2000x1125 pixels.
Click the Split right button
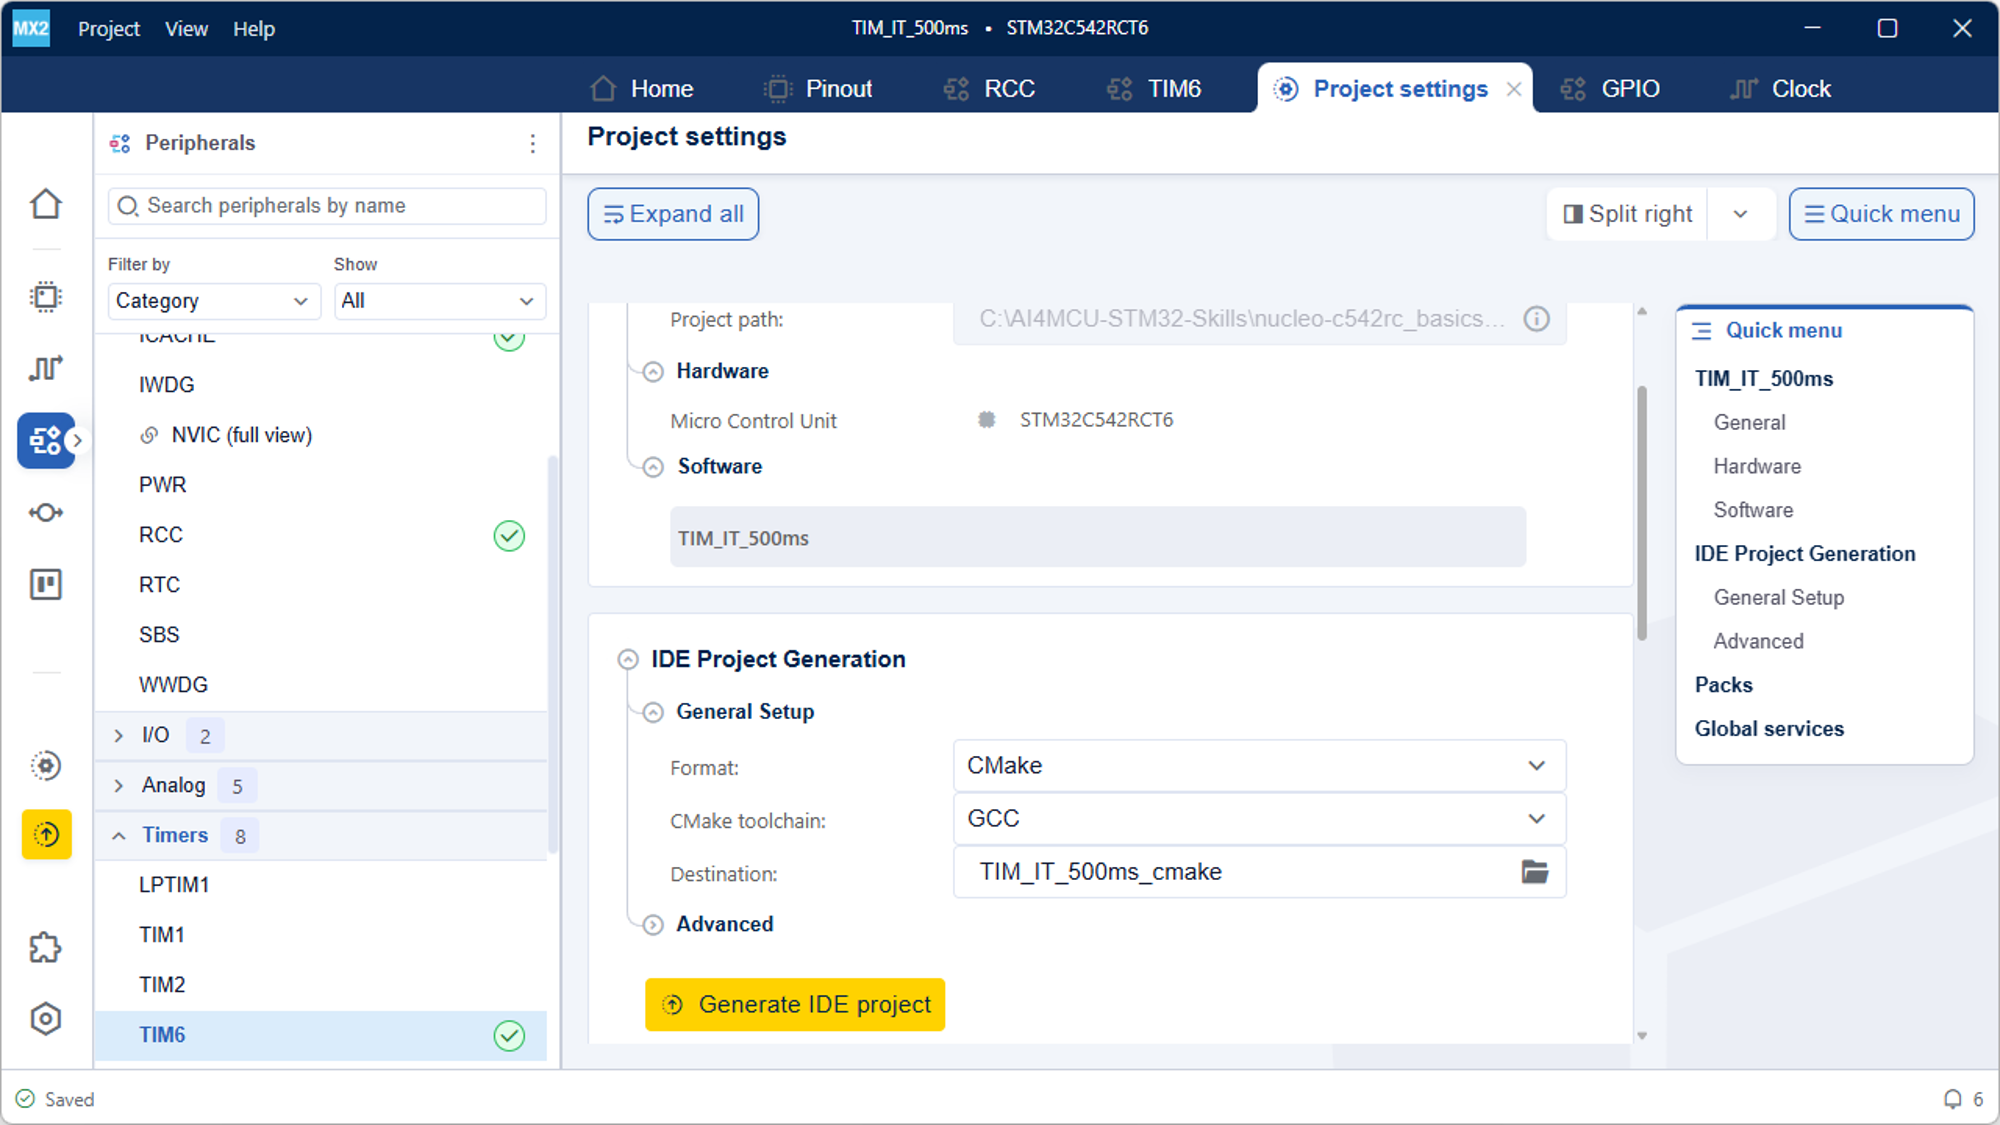(x=1628, y=214)
